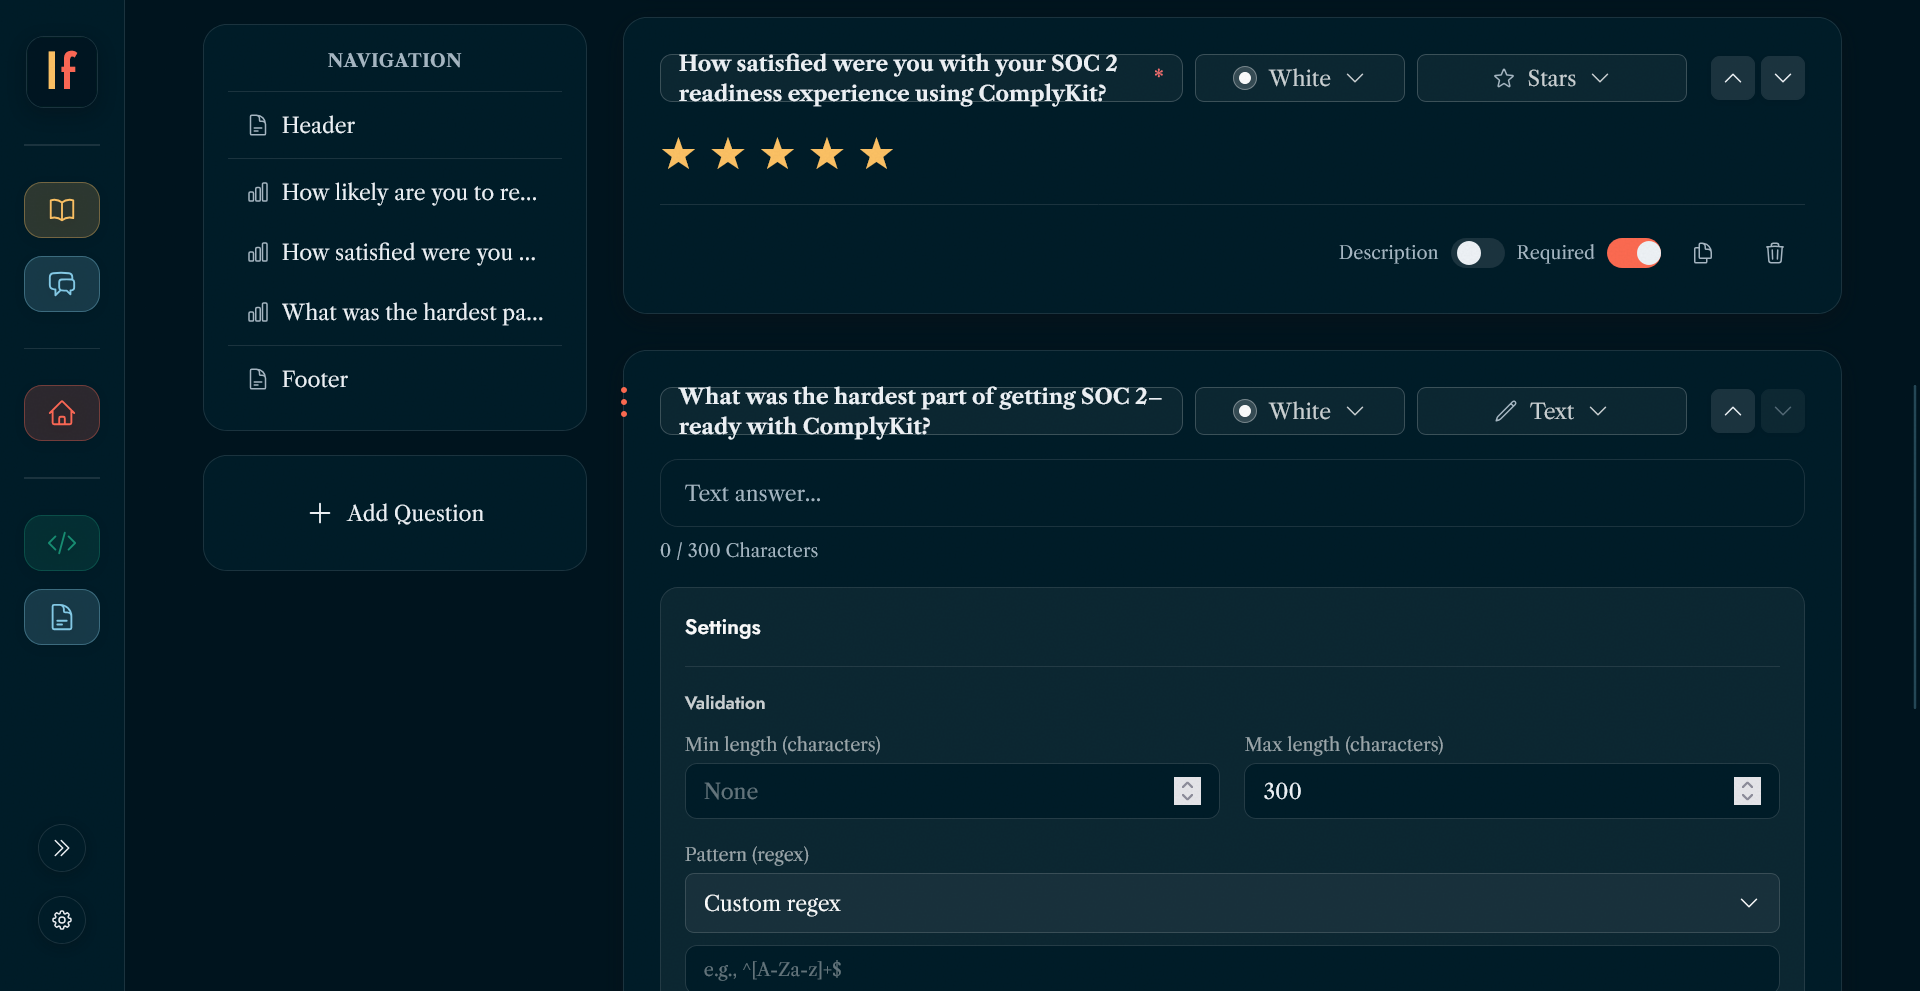Delete the satisfaction question via trash icon
Screen dimensions: 1920x991
pyautogui.click(x=1775, y=253)
